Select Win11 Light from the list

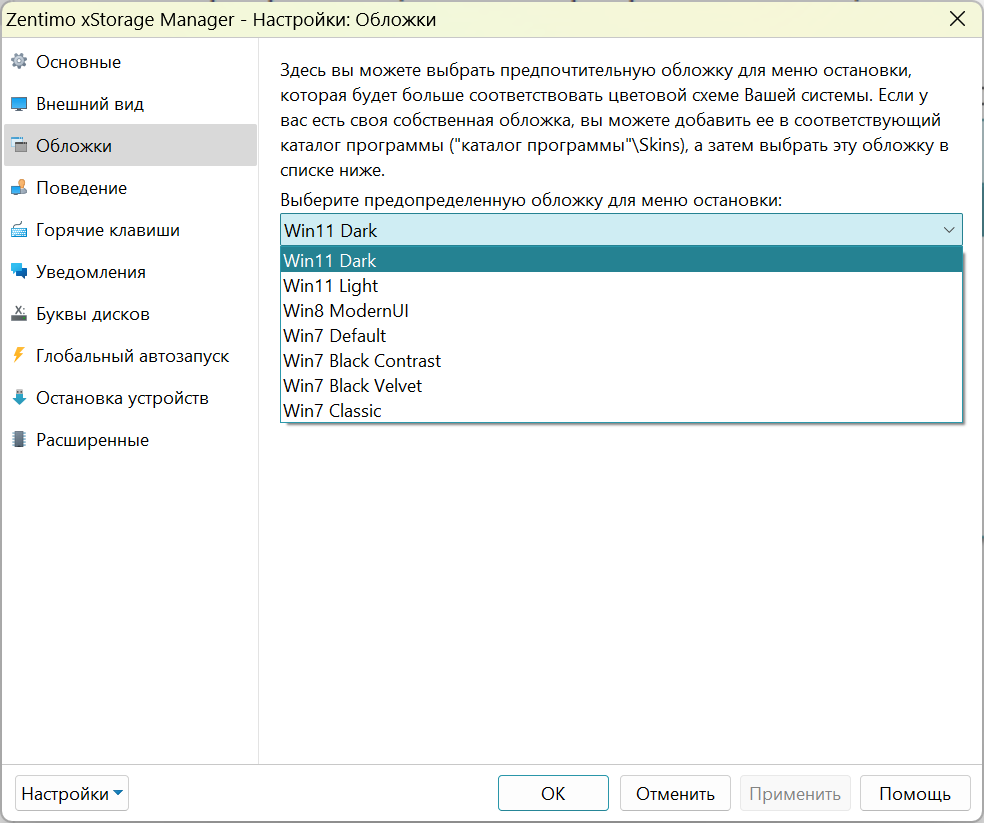(621, 286)
